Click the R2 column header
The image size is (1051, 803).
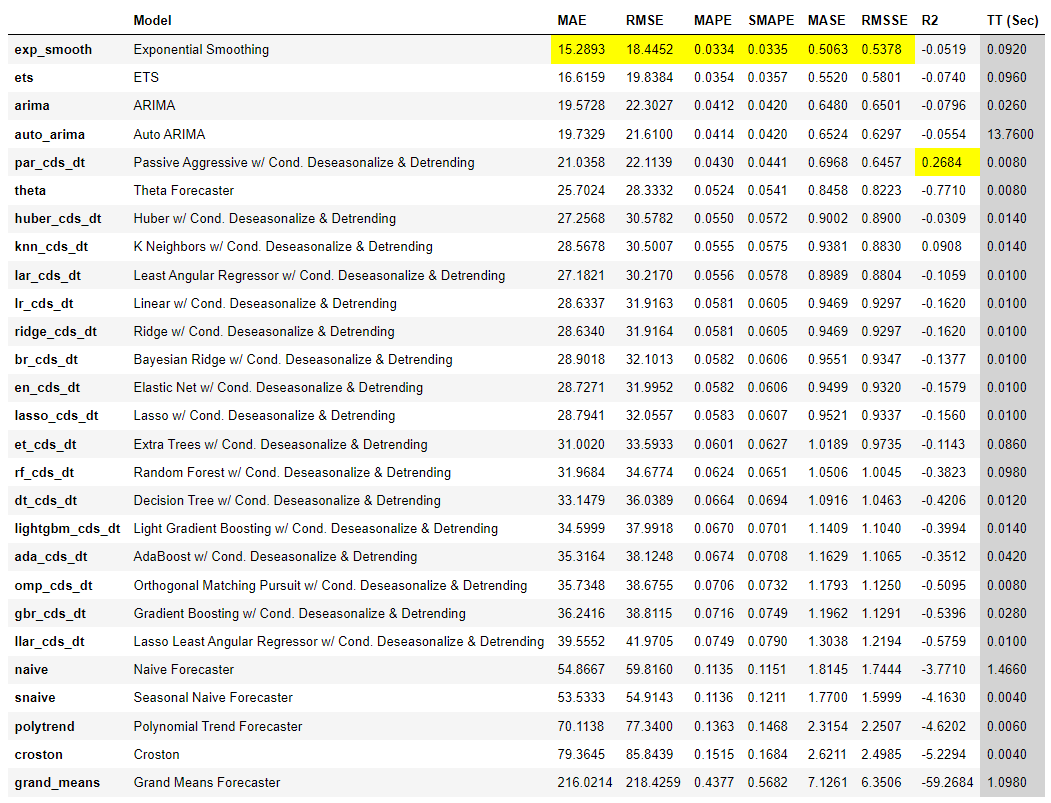click(930, 20)
